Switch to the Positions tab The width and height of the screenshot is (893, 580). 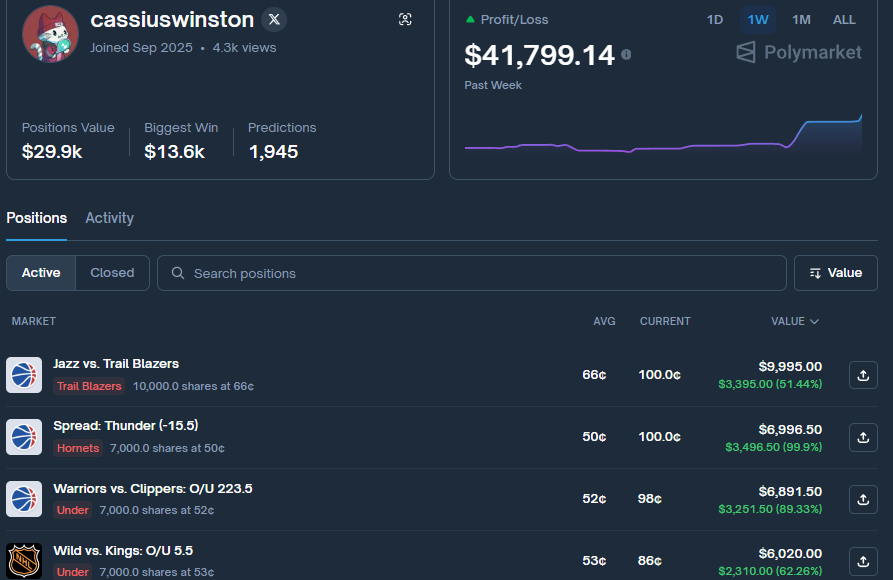pyautogui.click(x=36, y=218)
